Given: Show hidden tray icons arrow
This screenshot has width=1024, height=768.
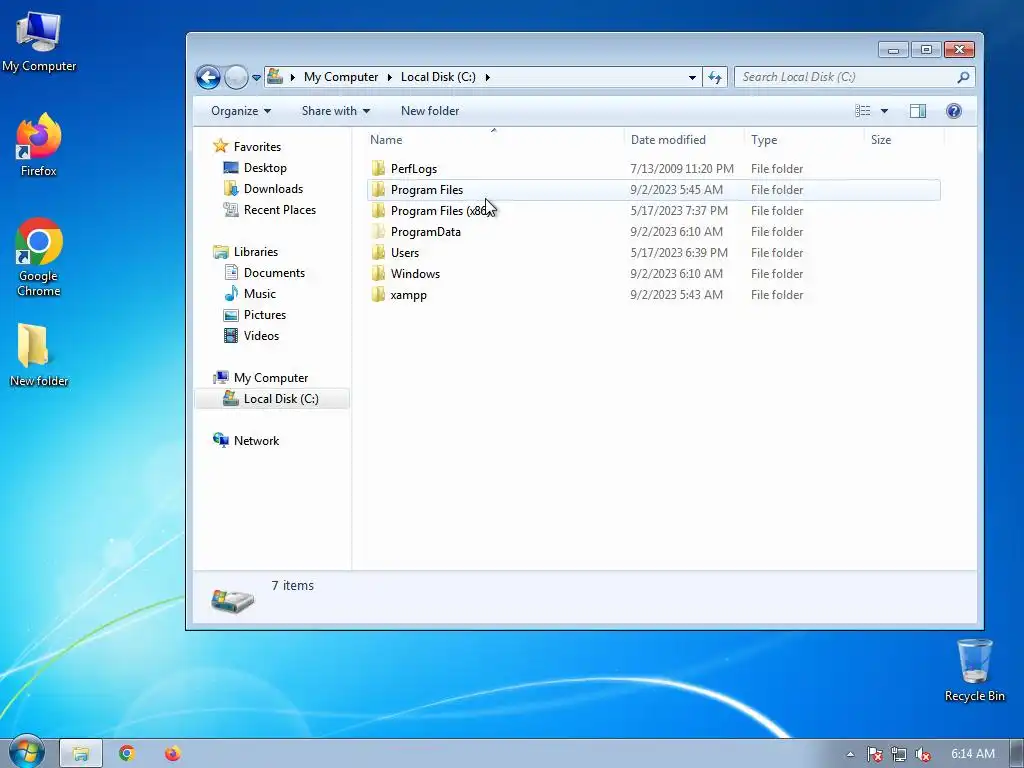Looking at the screenshot, I should pyautogui.click(x=850, y=754).
